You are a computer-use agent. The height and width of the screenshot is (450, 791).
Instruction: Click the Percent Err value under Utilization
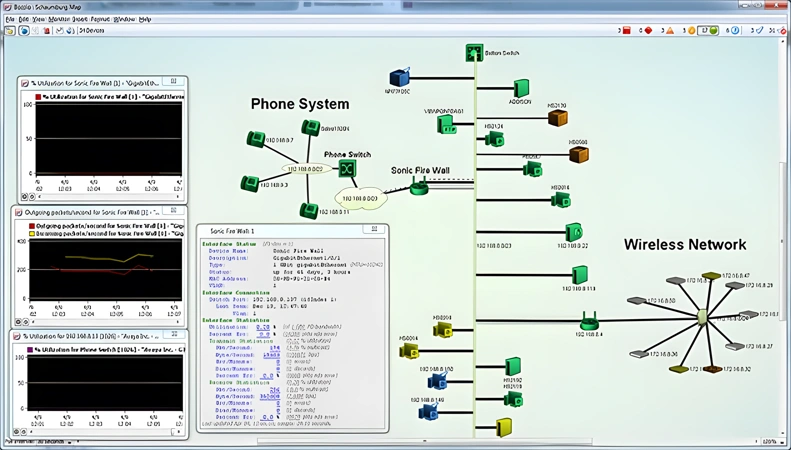pos(264,334)
